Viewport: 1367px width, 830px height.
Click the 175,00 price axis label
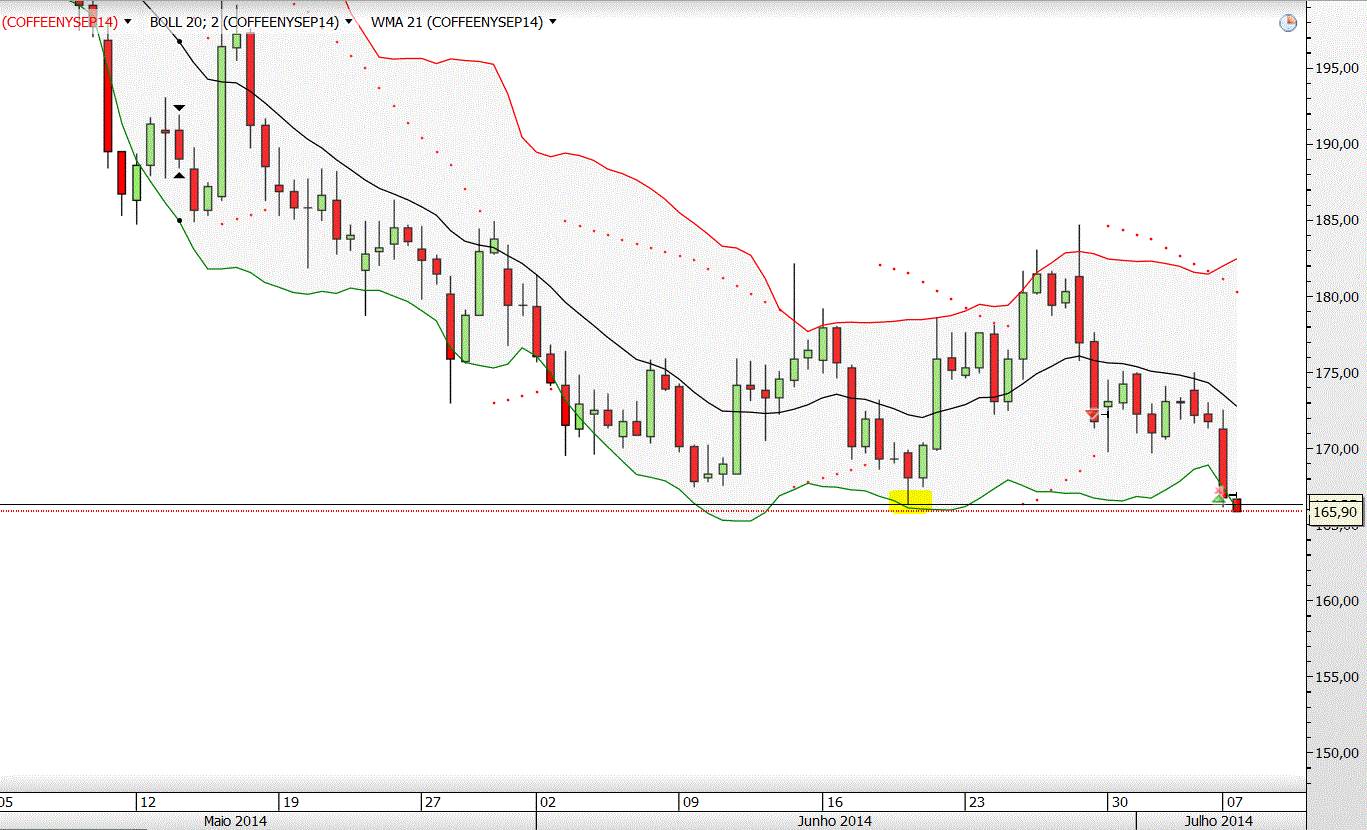(1336, 373)
